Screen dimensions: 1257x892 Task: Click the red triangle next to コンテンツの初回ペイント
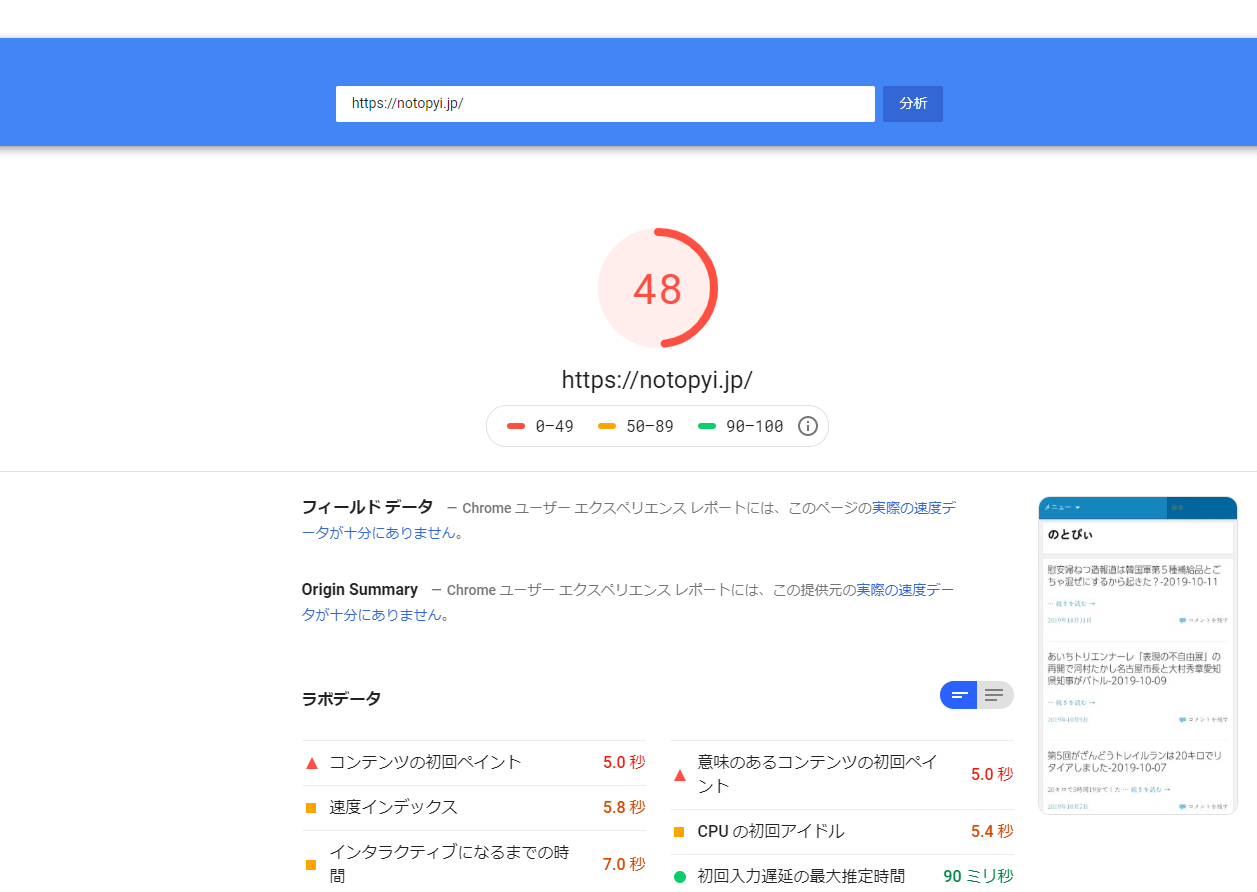311,763
